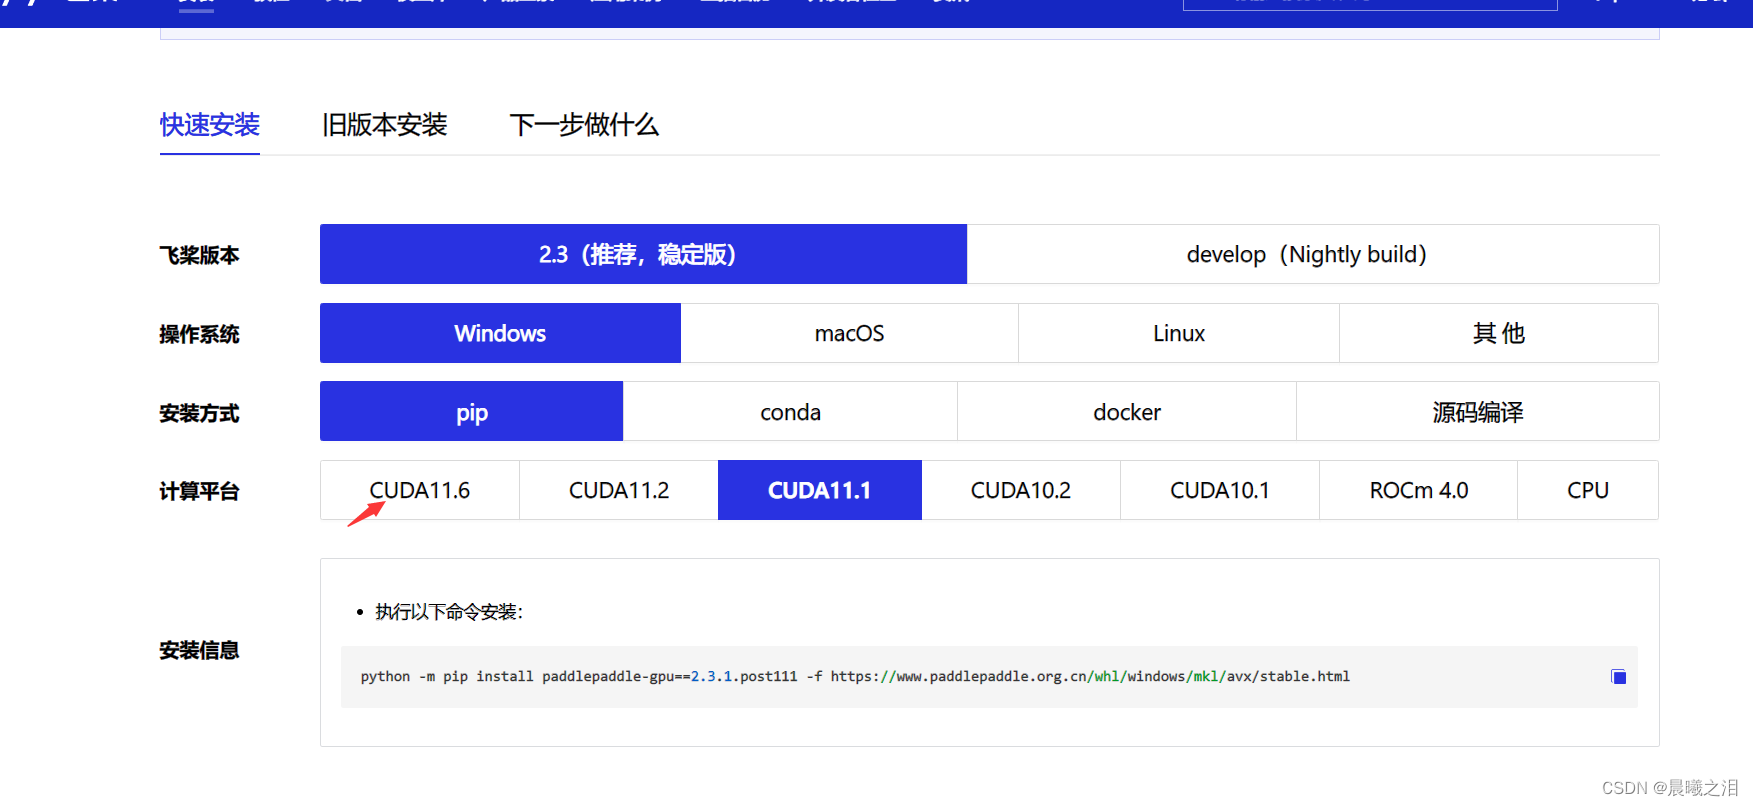The image size is (1753, 806).
Task: Click the 执行以下命令安装 instruction text
Action: 449,612
